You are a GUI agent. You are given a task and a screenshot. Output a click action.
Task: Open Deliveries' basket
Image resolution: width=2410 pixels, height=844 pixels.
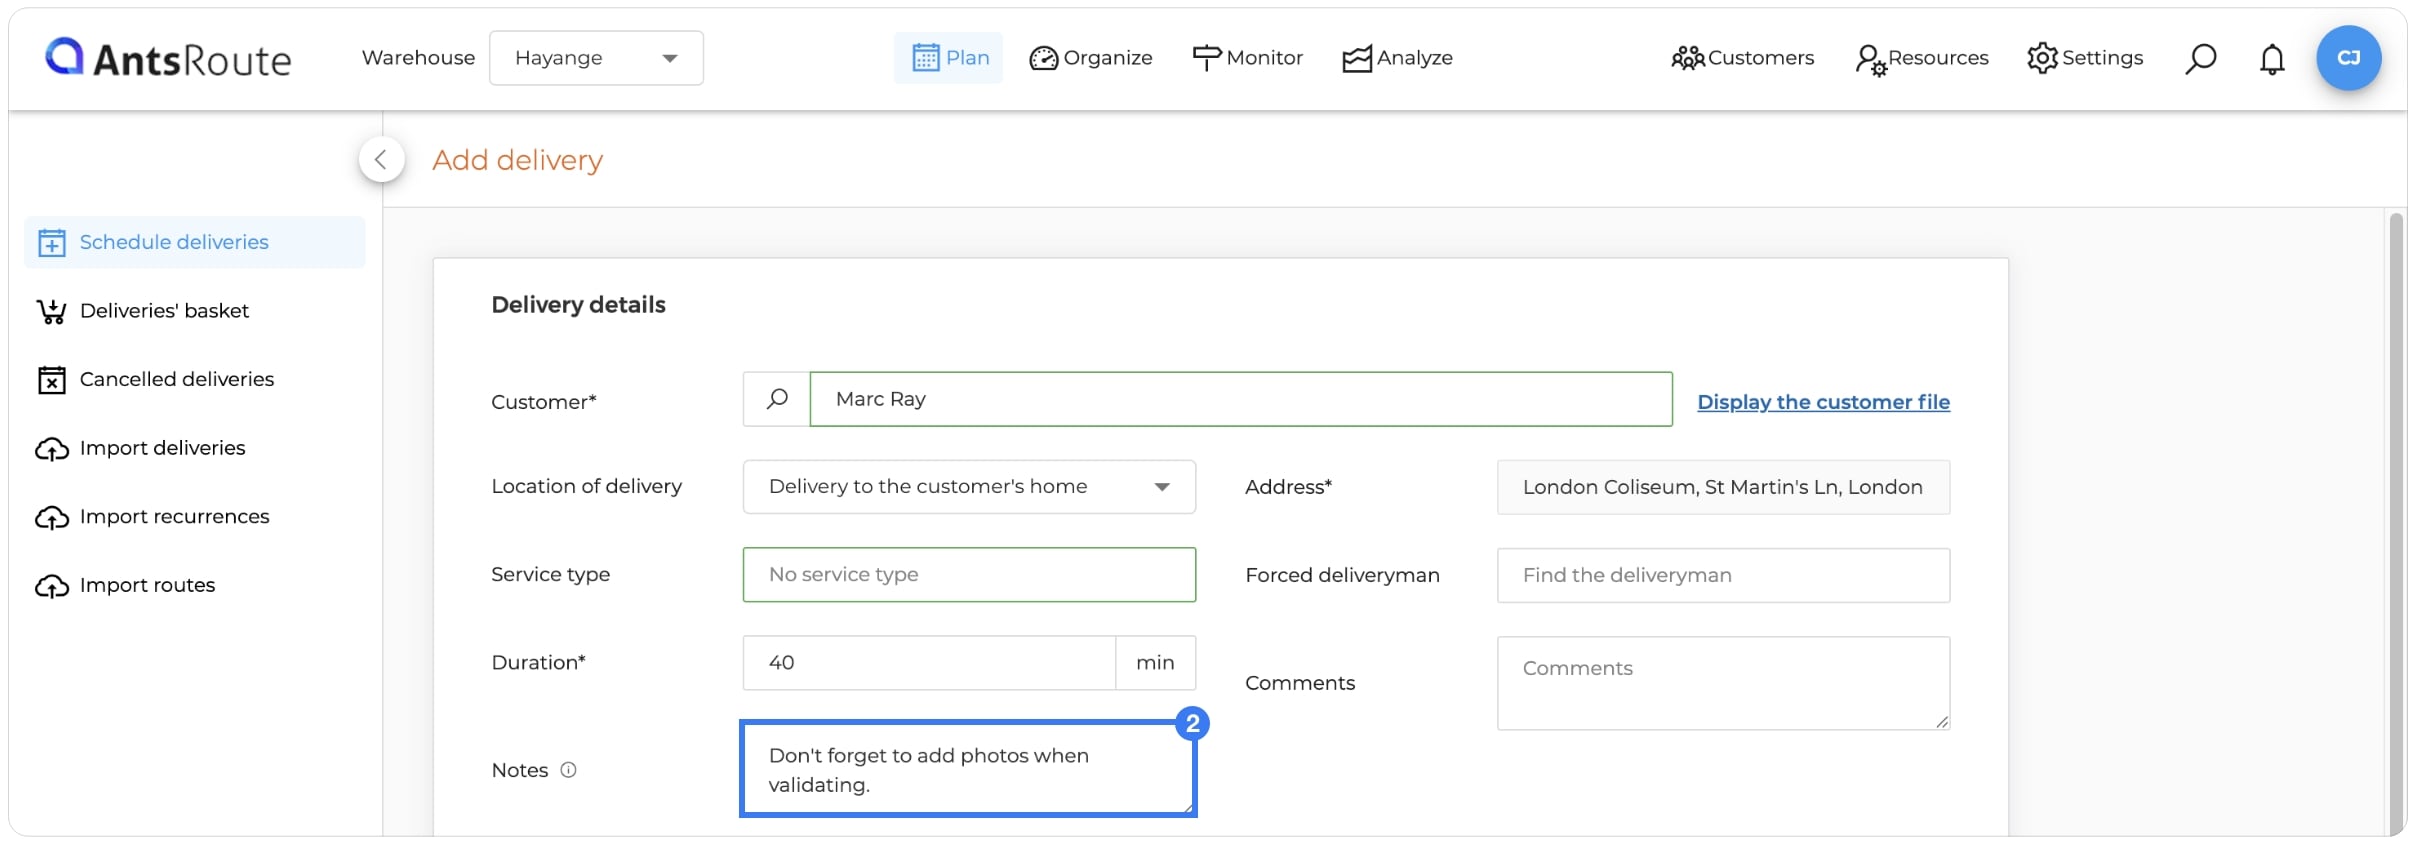143,311
